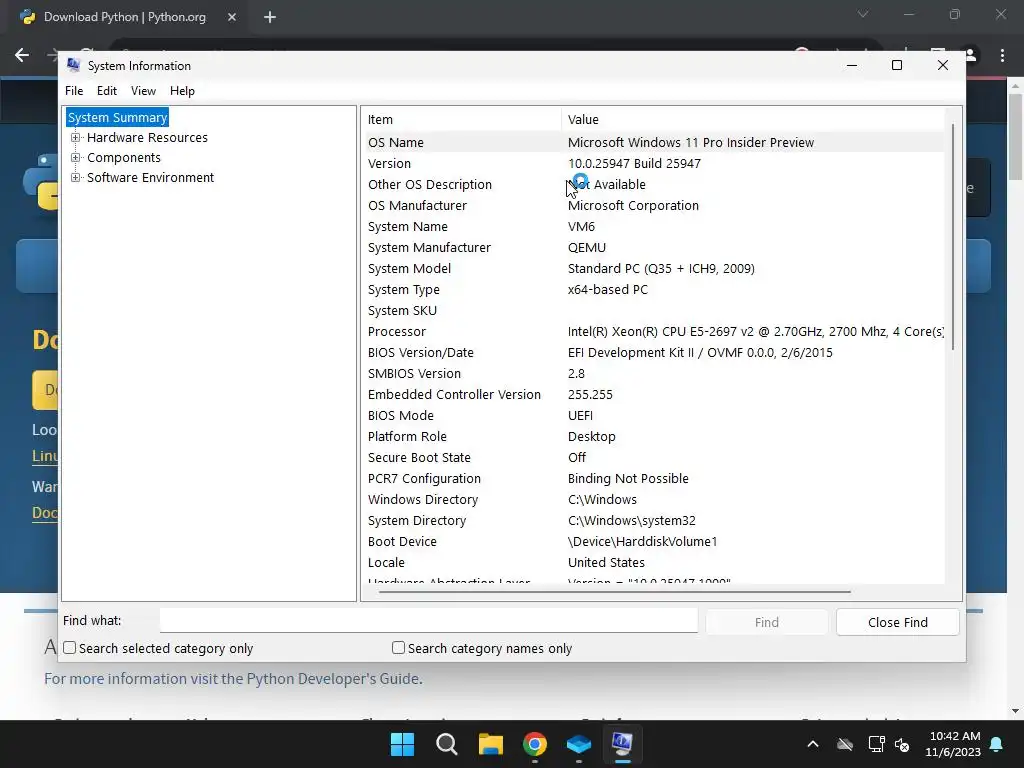Image resolution: width=1024 pixels, height=768 pixels.
Task: Click 10.0.25947 Build 25947 value
Action: (x=634, y=163)
